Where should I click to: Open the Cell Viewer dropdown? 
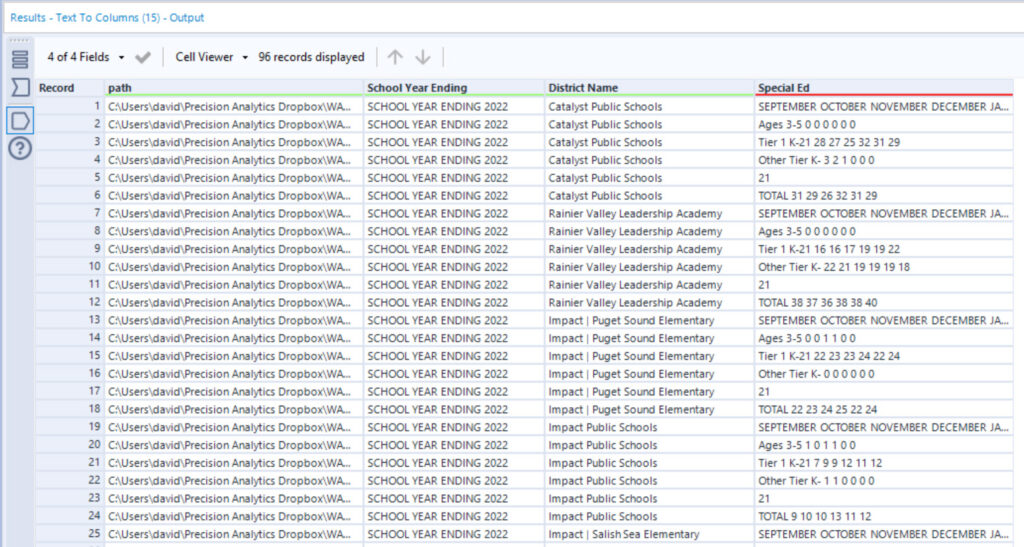212,57
